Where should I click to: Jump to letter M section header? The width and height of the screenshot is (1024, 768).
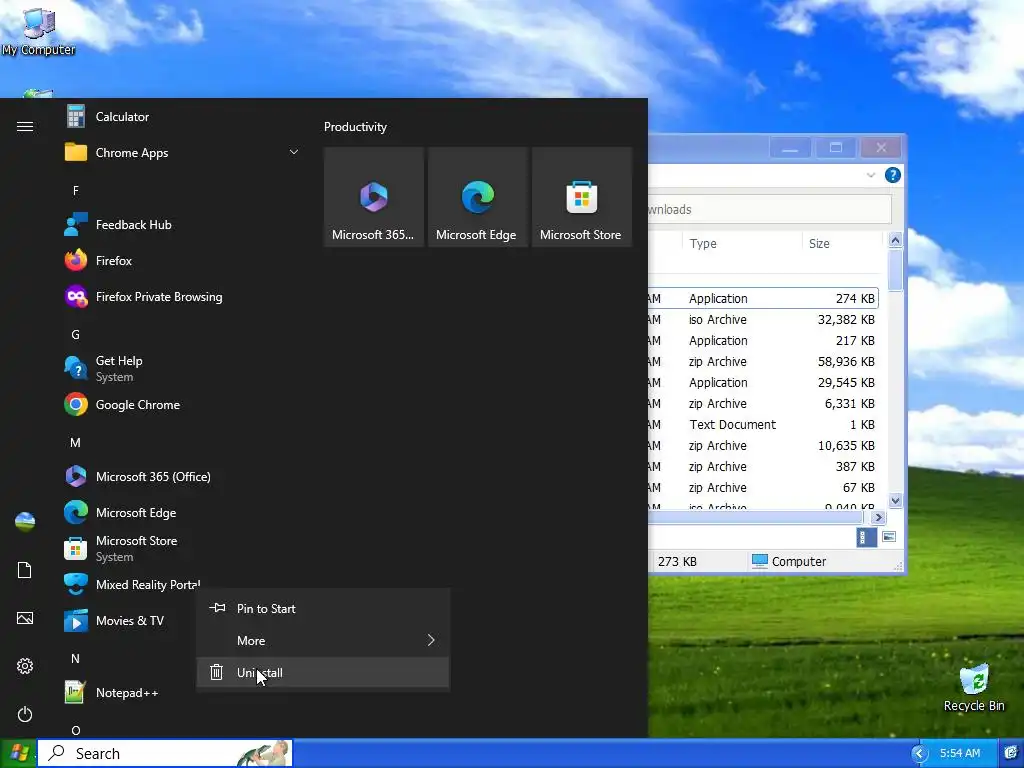click(76, 443)
